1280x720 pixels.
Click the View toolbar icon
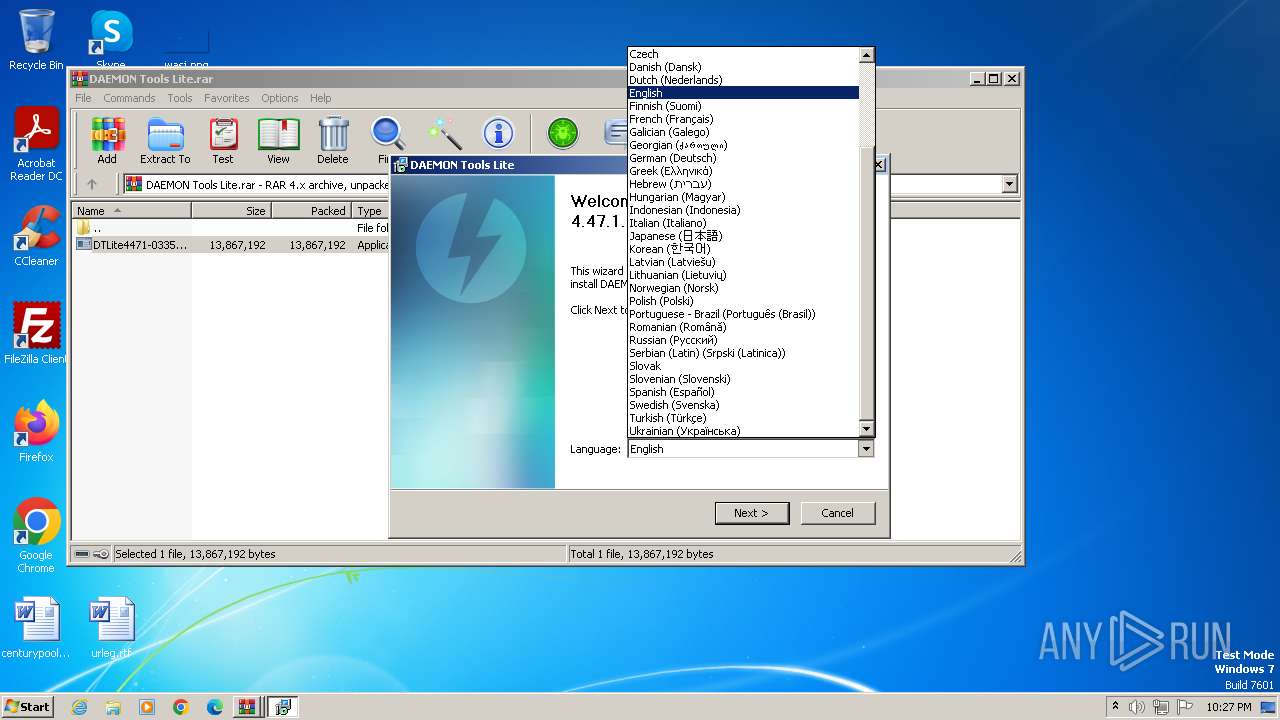point(278,140)
